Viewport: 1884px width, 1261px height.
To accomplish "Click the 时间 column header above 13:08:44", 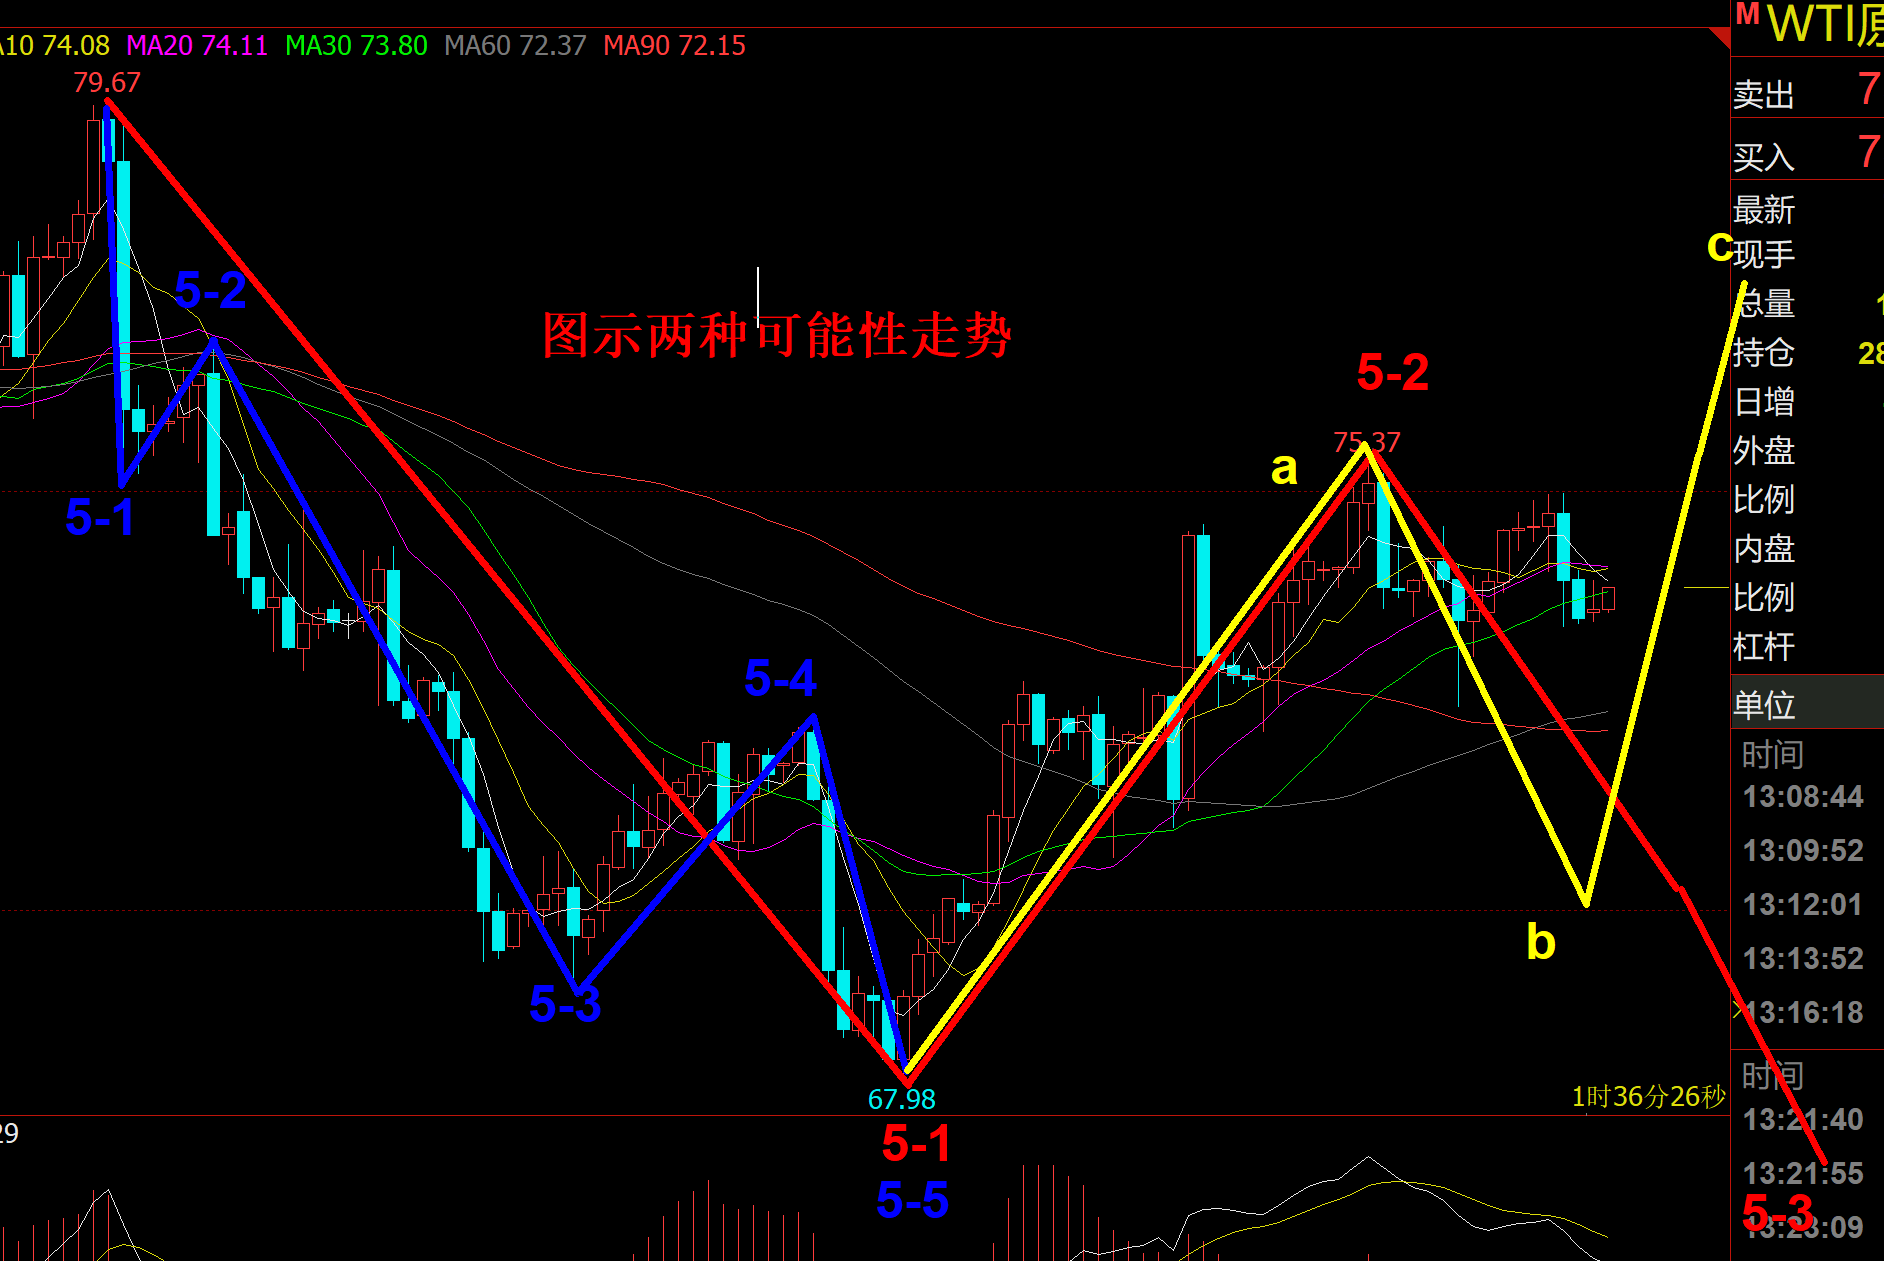I will tap(1772, 754).
